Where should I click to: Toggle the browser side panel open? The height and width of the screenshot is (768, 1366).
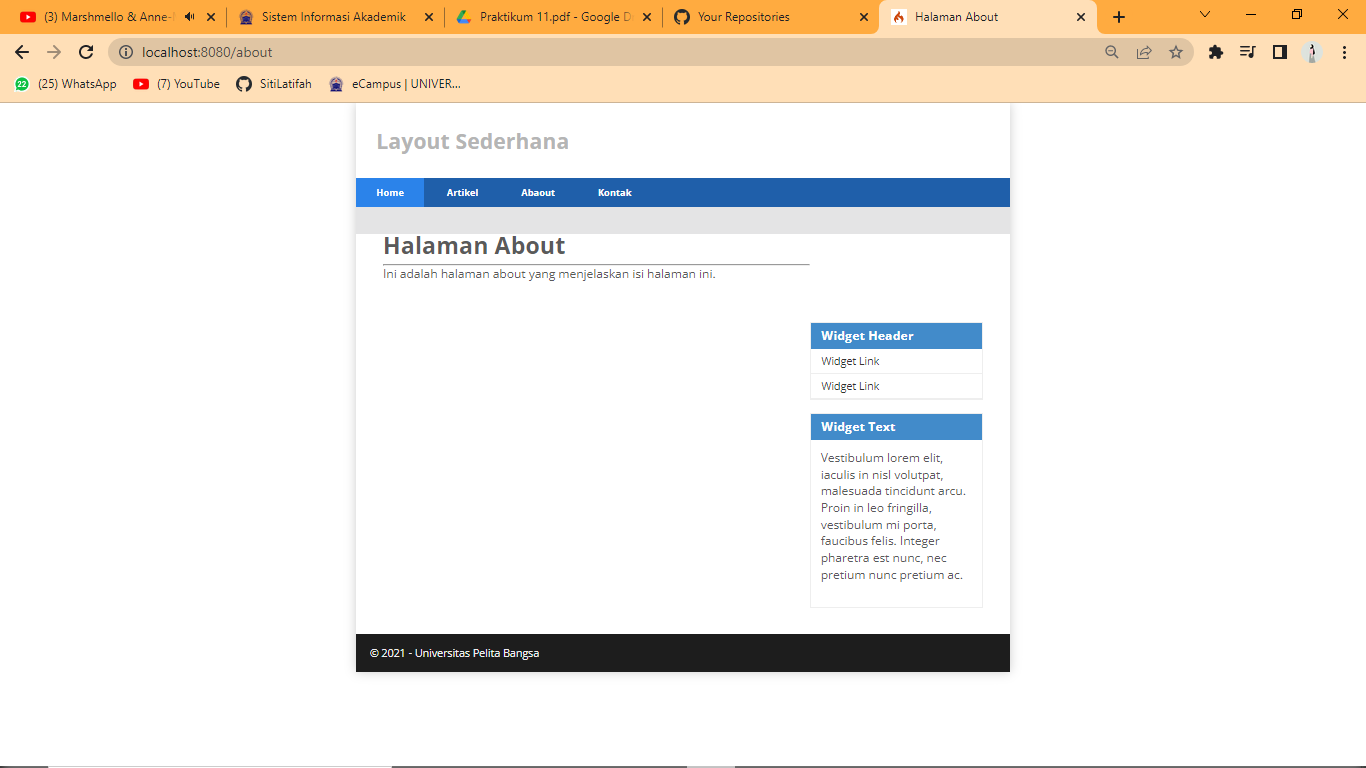[x=1279, y=52]
